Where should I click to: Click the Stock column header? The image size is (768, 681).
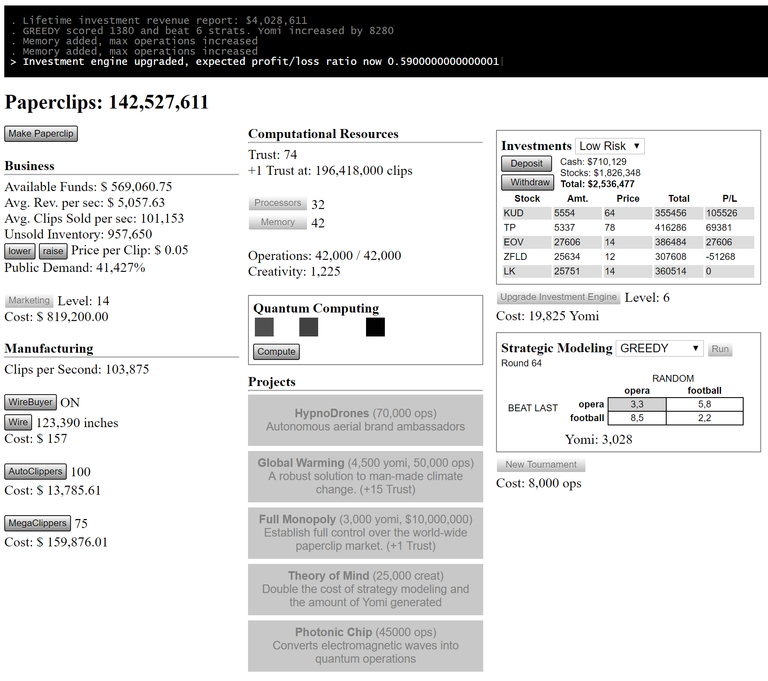(527, 198)
